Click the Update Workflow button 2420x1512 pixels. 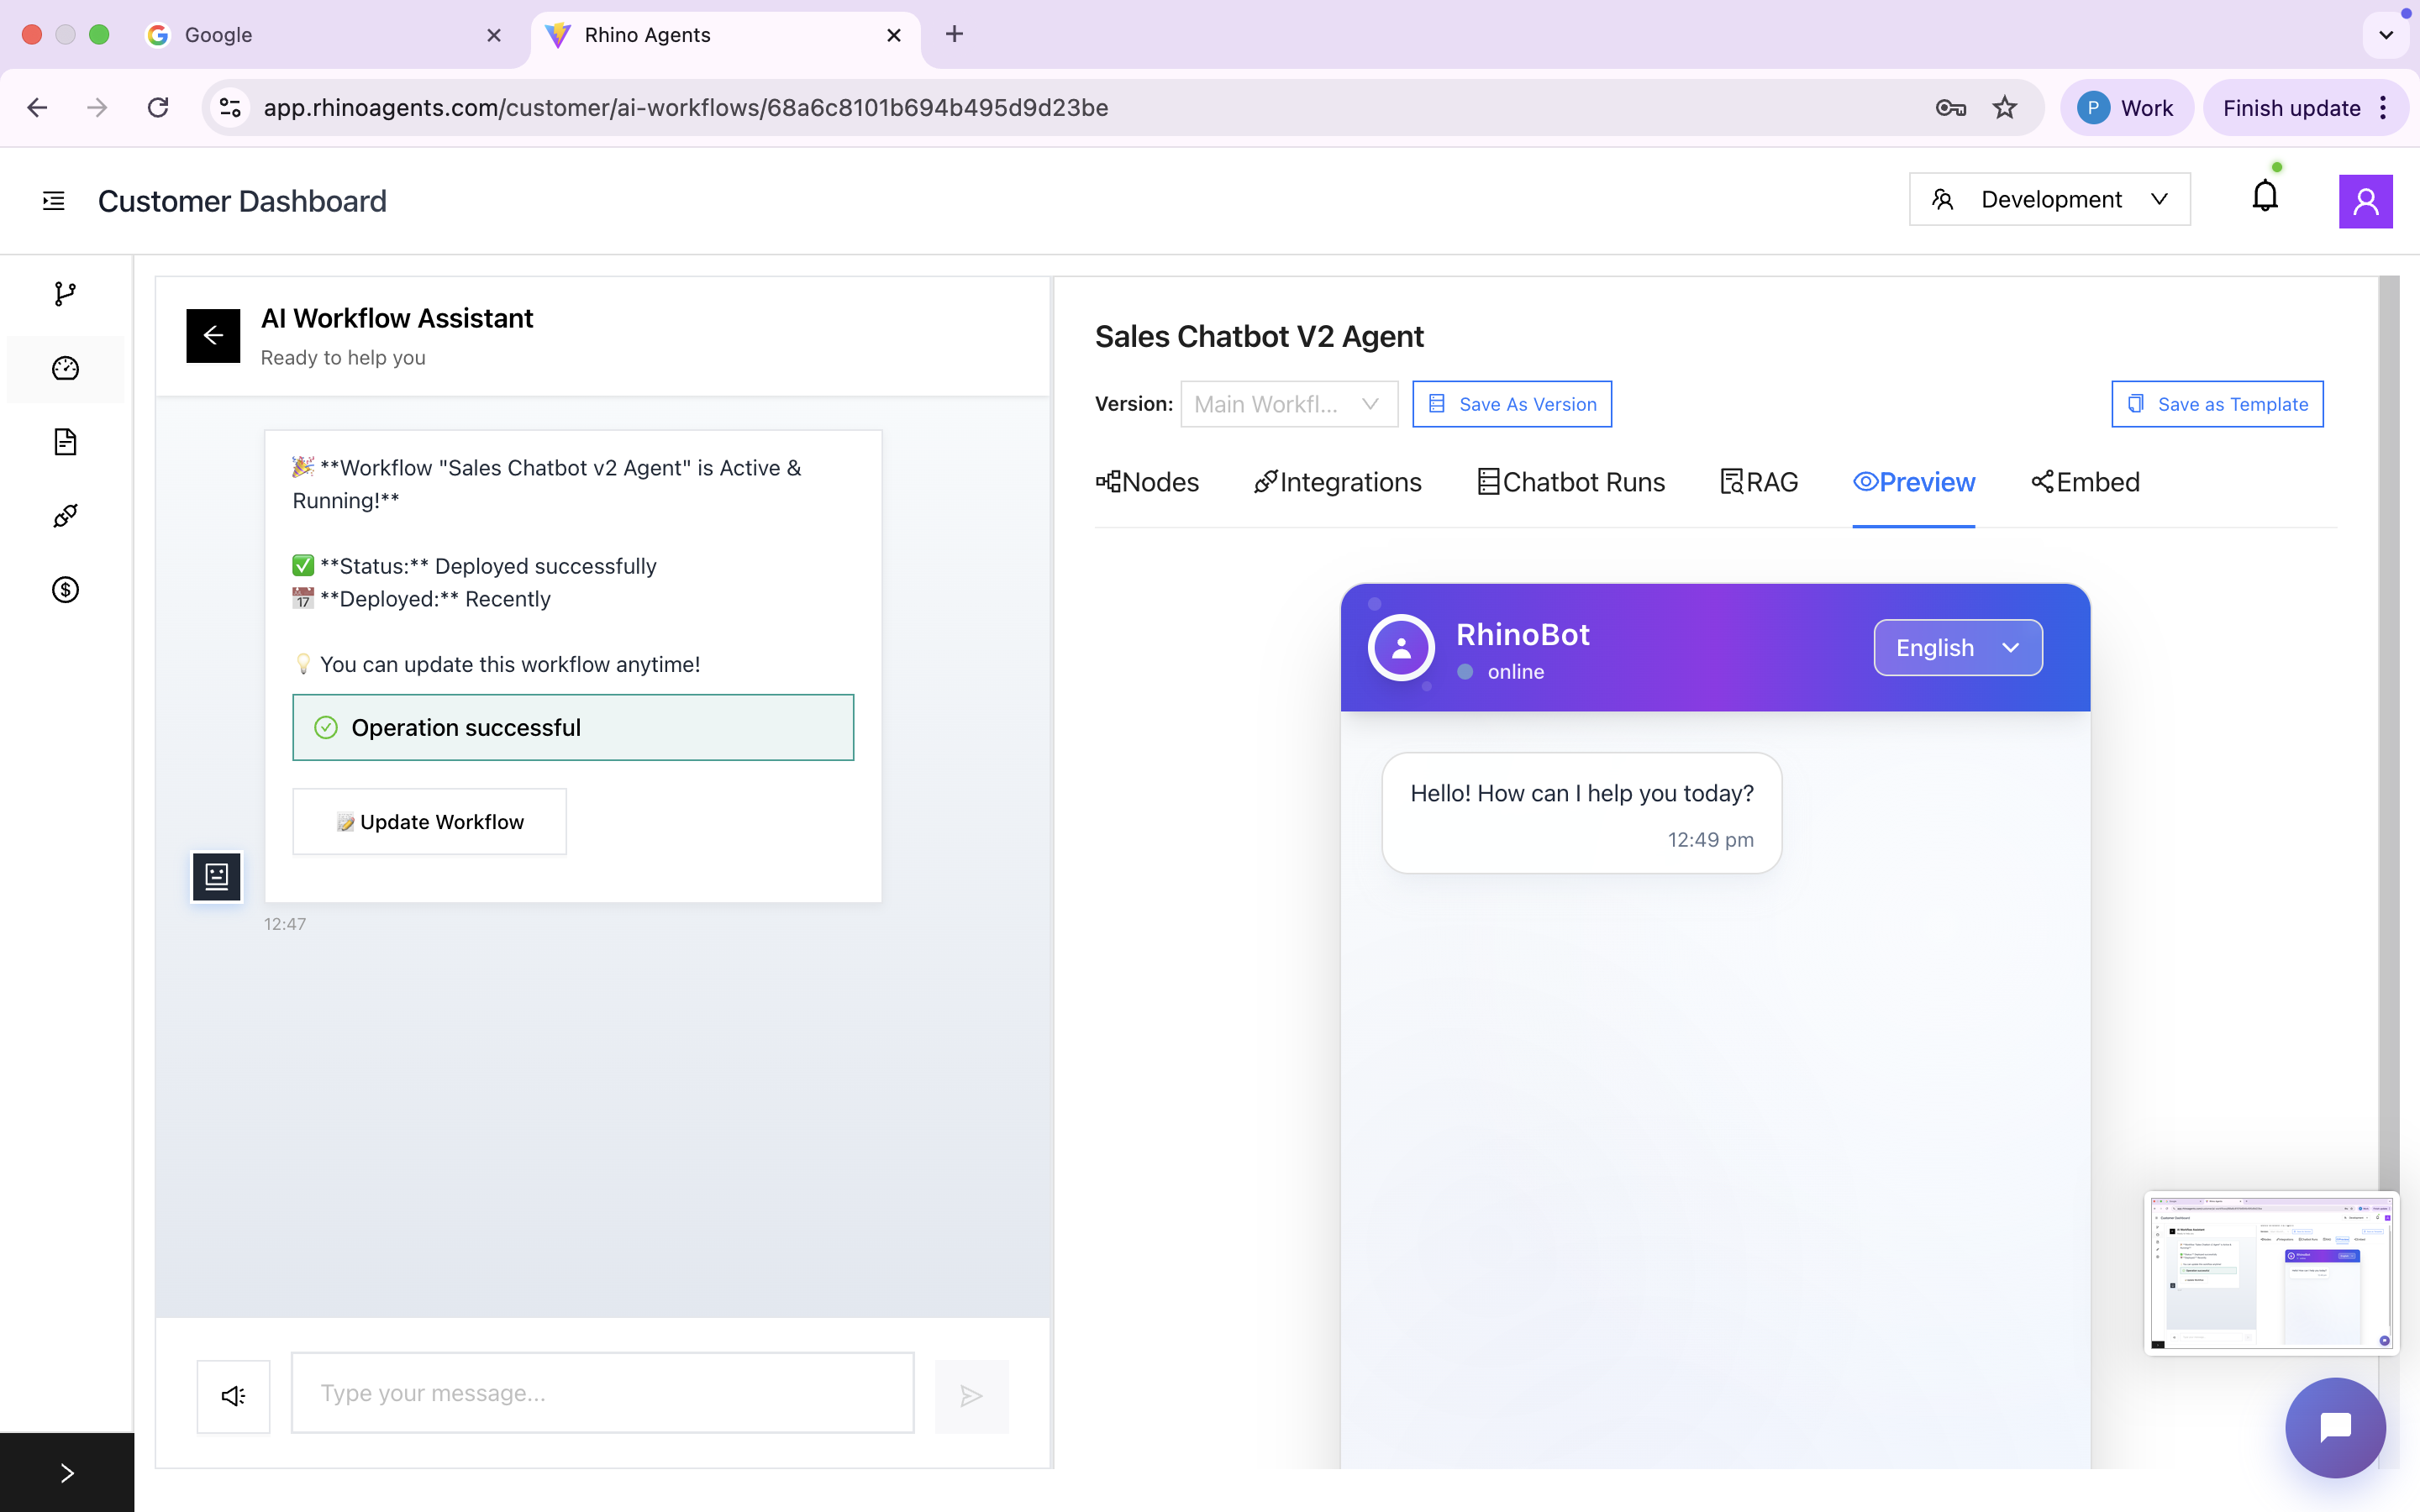(x=429, y=821)
